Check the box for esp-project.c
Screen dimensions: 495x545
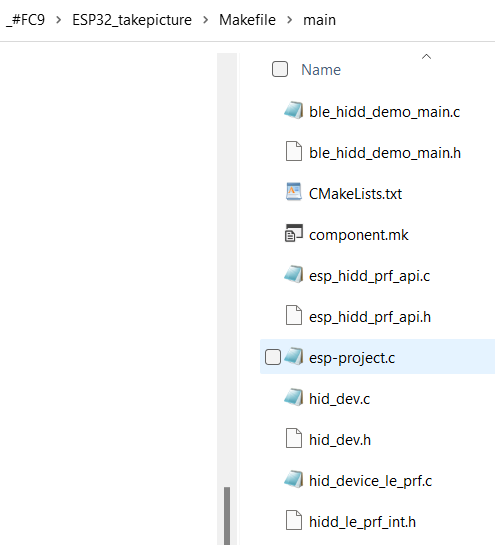tap(273, 357)
